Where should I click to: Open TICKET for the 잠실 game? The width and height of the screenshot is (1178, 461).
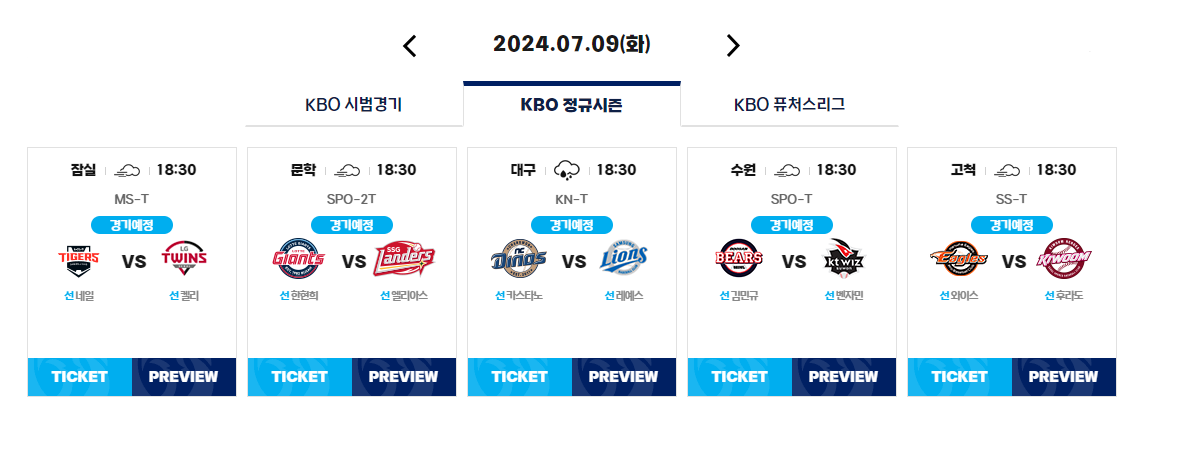click(x=80, y=377)
